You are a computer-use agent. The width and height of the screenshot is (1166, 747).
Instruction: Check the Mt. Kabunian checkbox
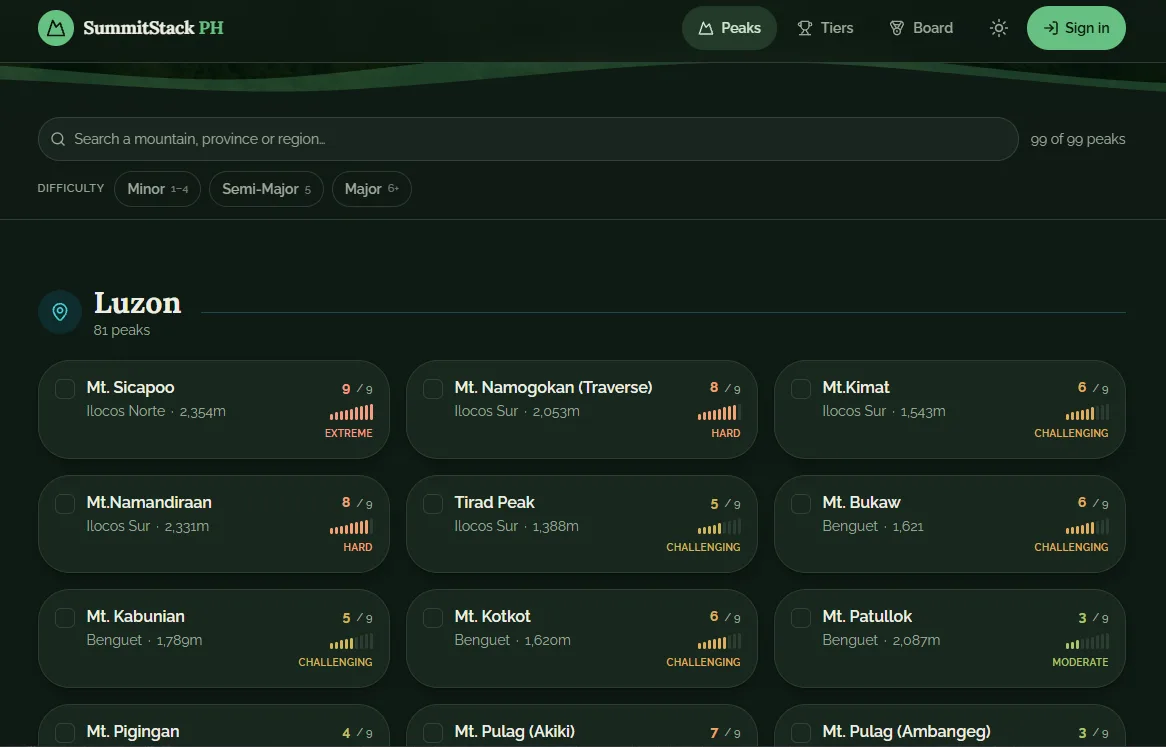click(x=65, y=618)
